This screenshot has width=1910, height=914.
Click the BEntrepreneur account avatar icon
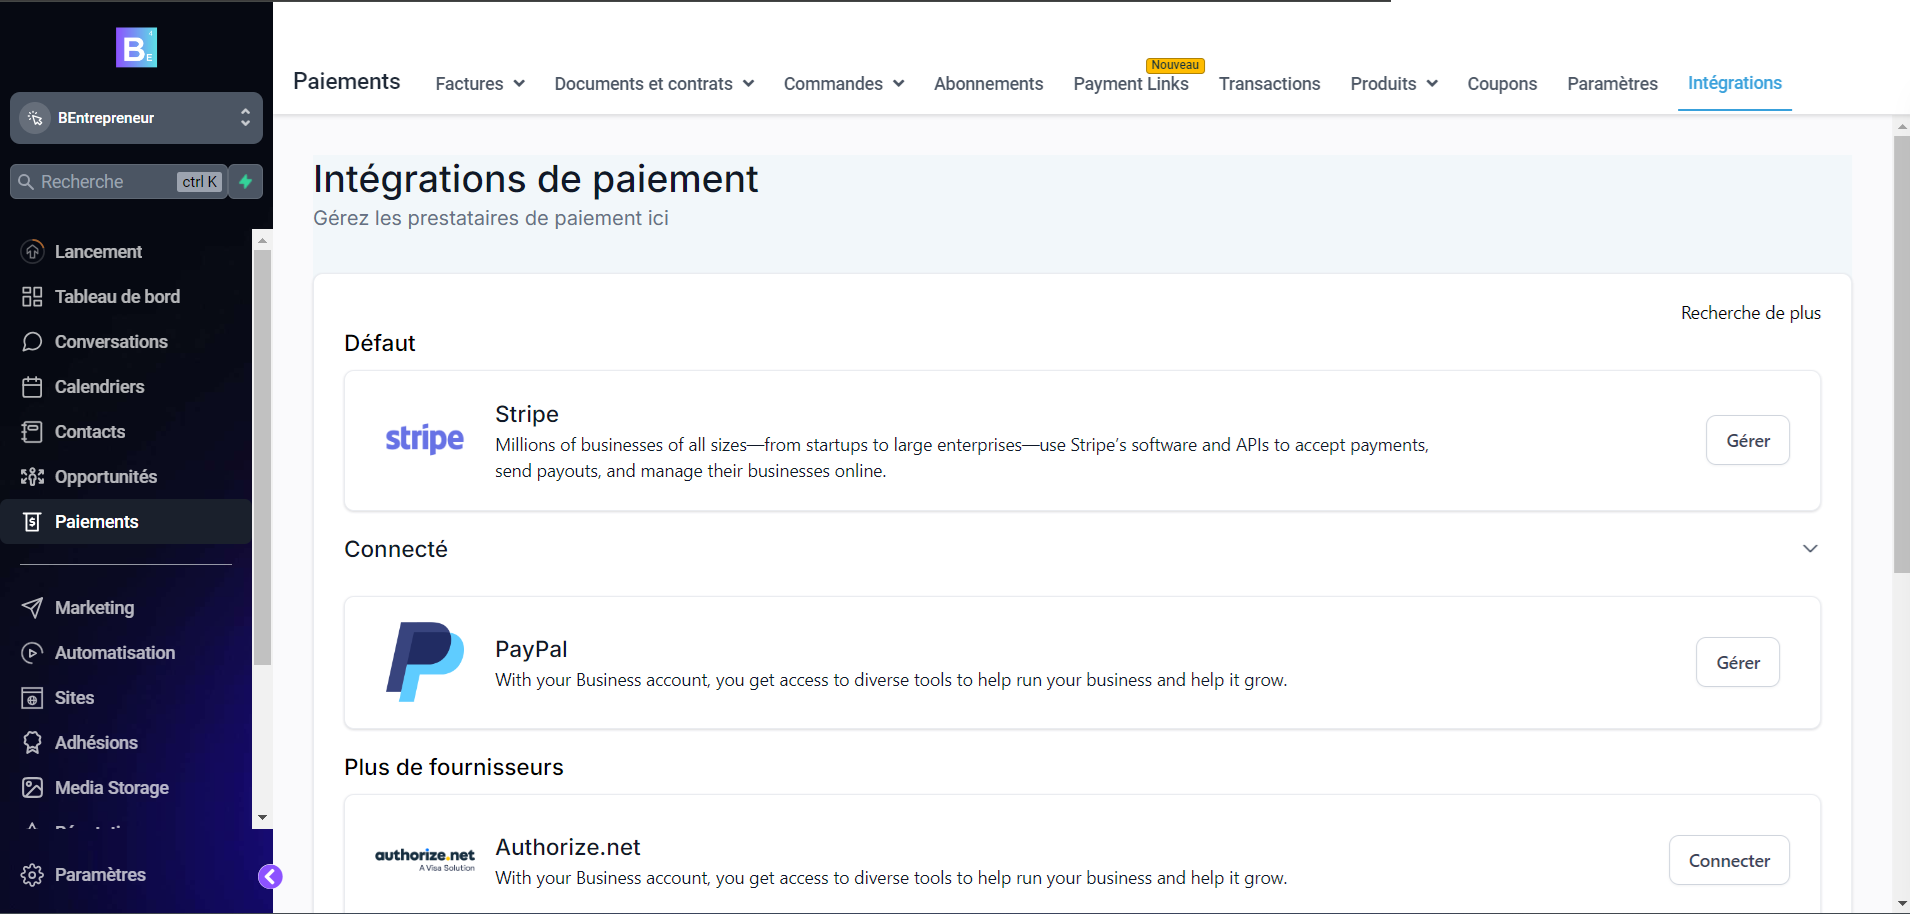pos(35,118)
